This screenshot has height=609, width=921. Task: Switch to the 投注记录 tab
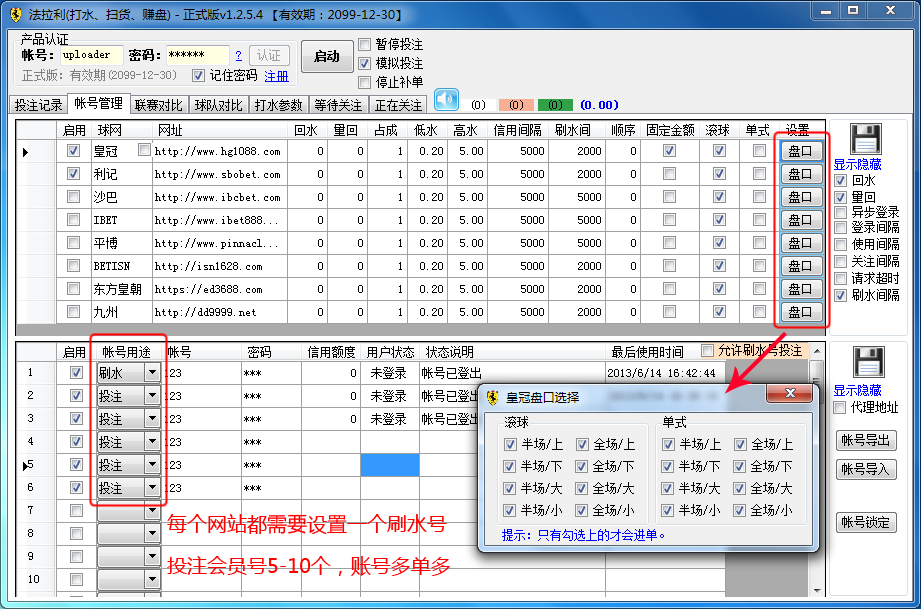(37, 105)
